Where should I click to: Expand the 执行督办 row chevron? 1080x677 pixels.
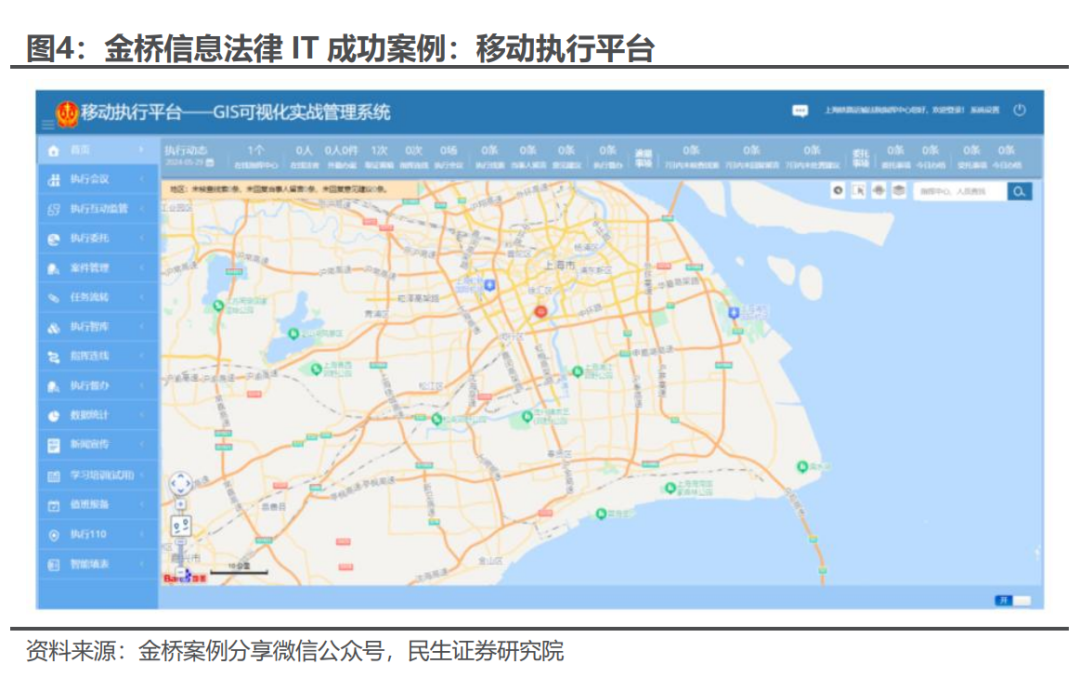pos(142,386)
